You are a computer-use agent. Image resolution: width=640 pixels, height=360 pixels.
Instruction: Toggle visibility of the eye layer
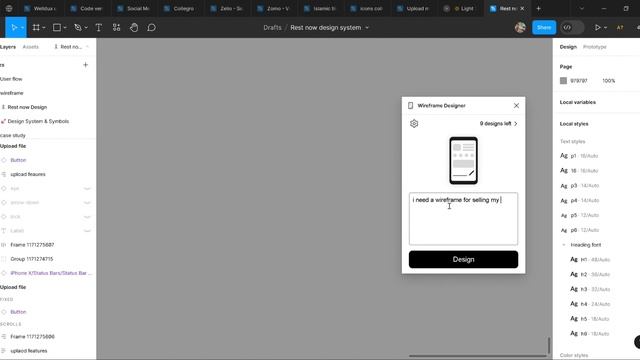(x=87, y=189)
